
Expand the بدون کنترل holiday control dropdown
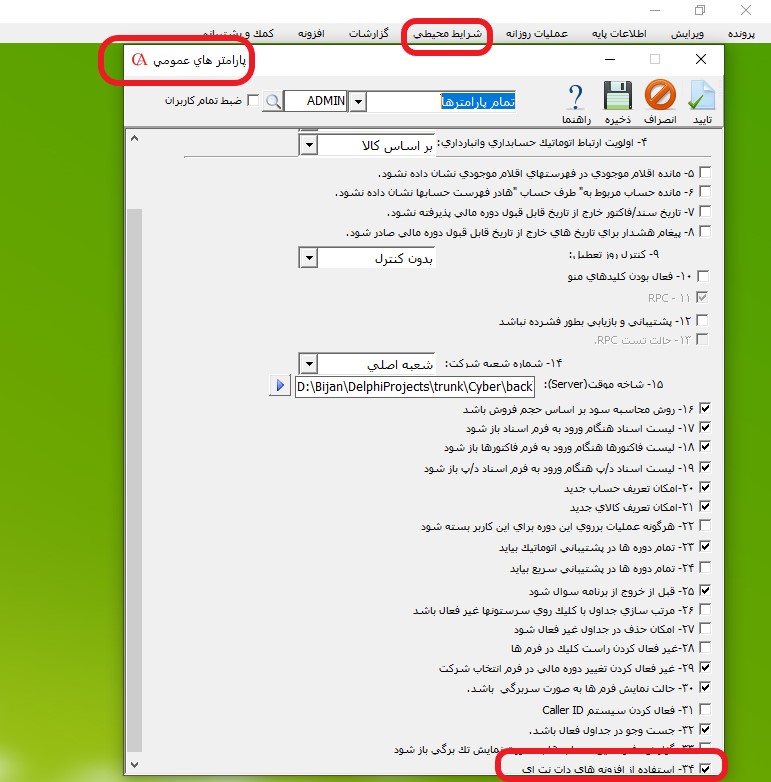pos(309,259)
